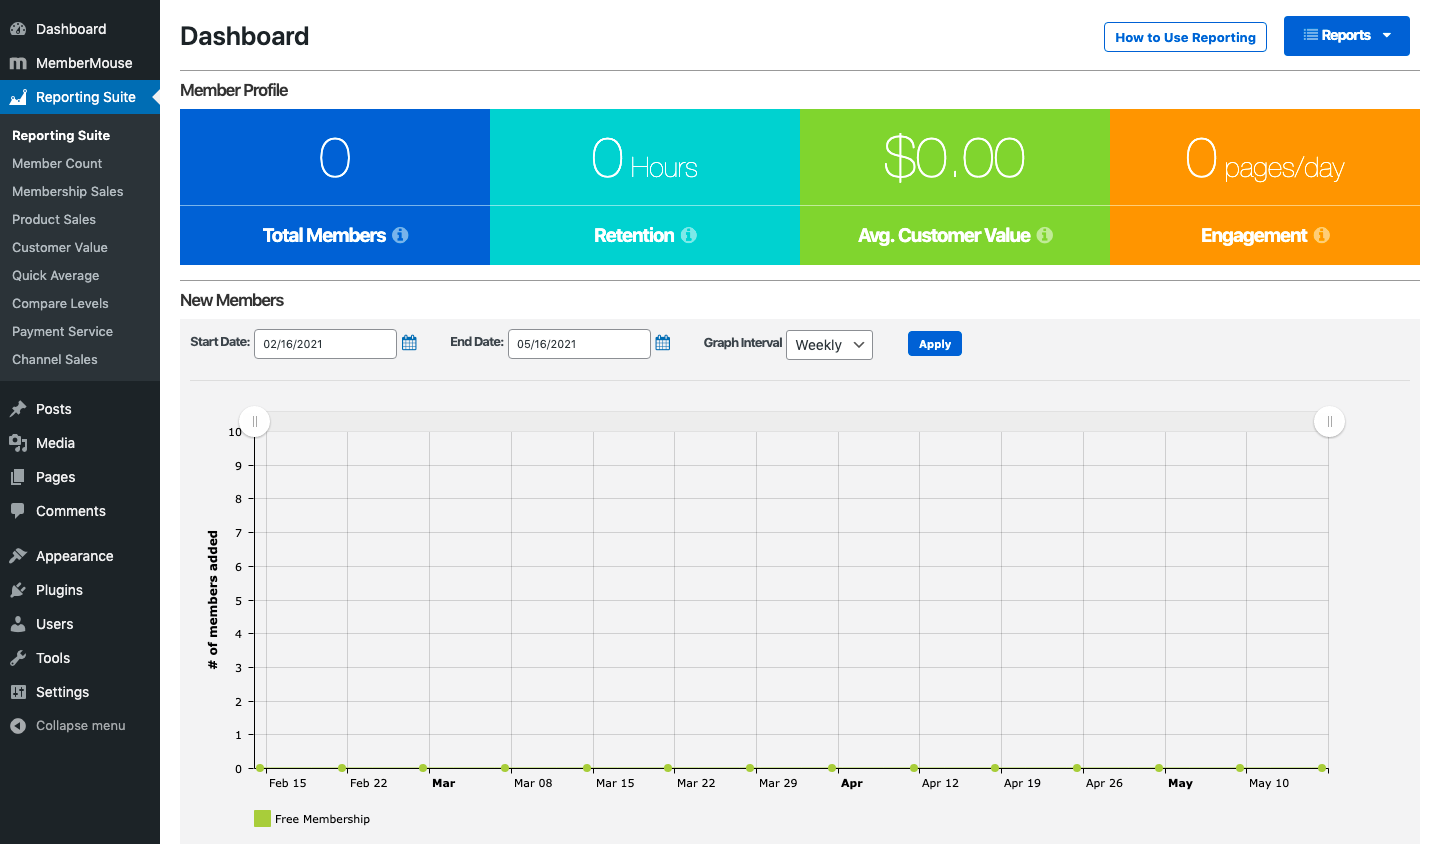This screenshot has height=844, width=1431.
Task: Click the Plugins icon in sidebar
Action: pos(18,590)
